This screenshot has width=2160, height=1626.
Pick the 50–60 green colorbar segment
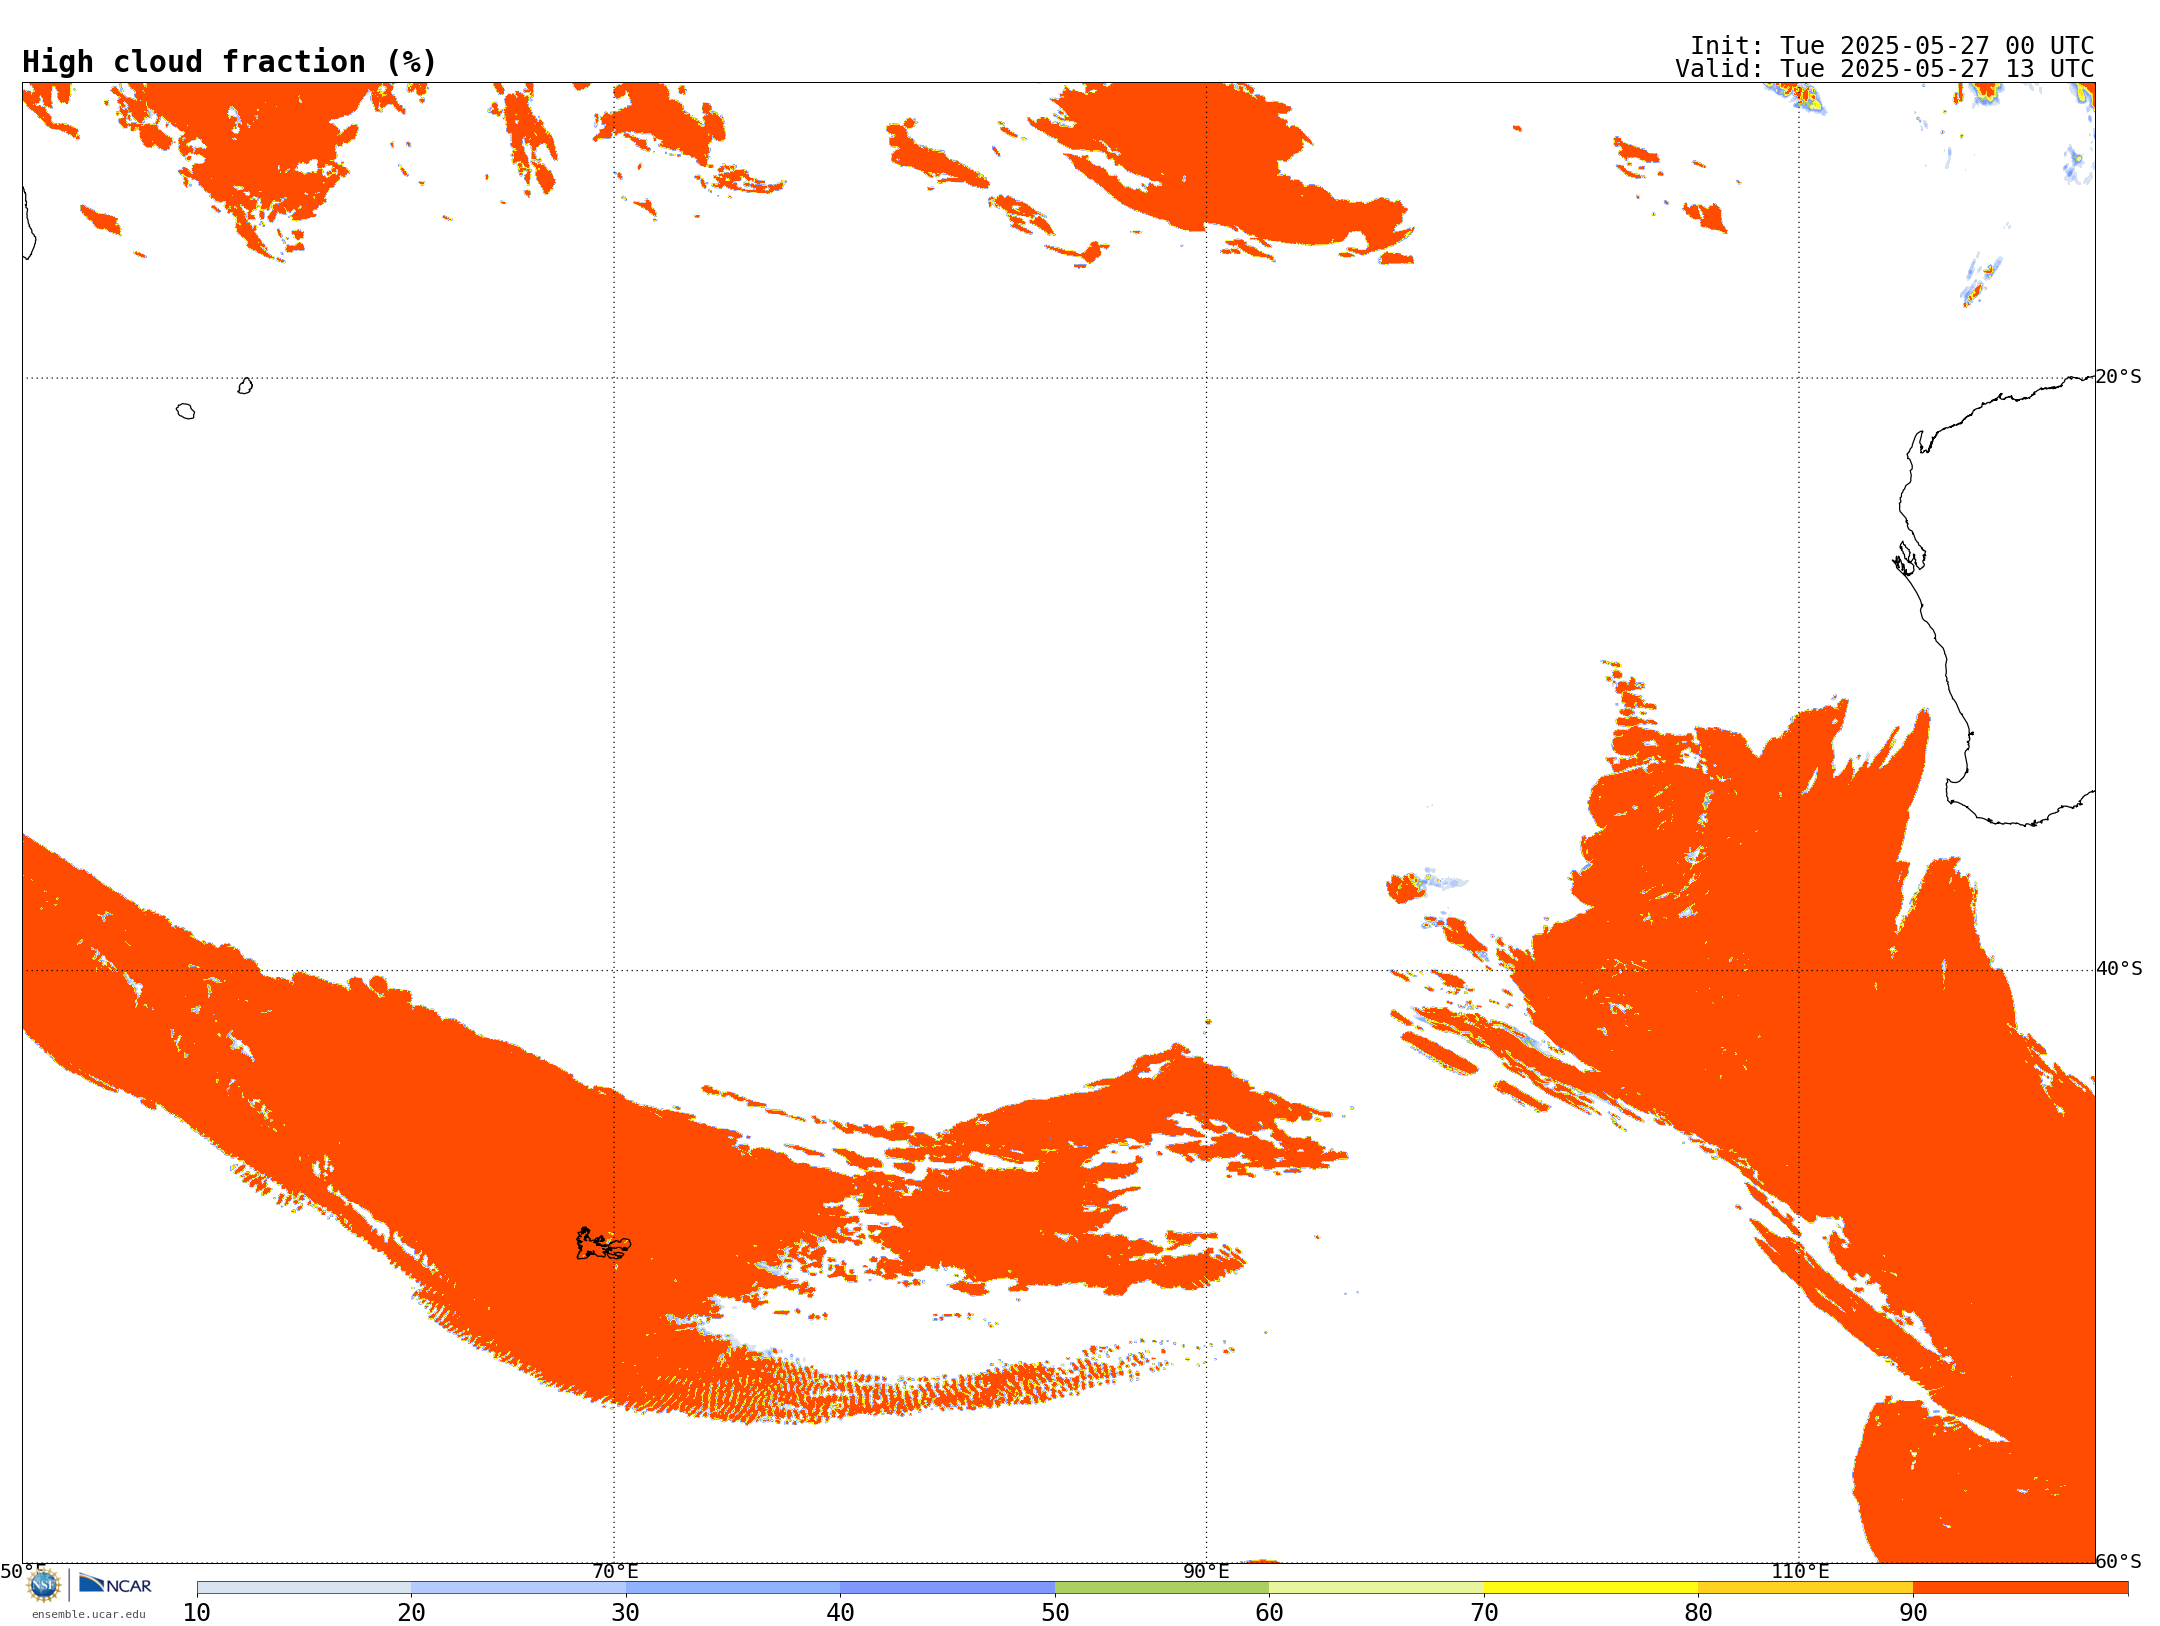point(1162,1588)
